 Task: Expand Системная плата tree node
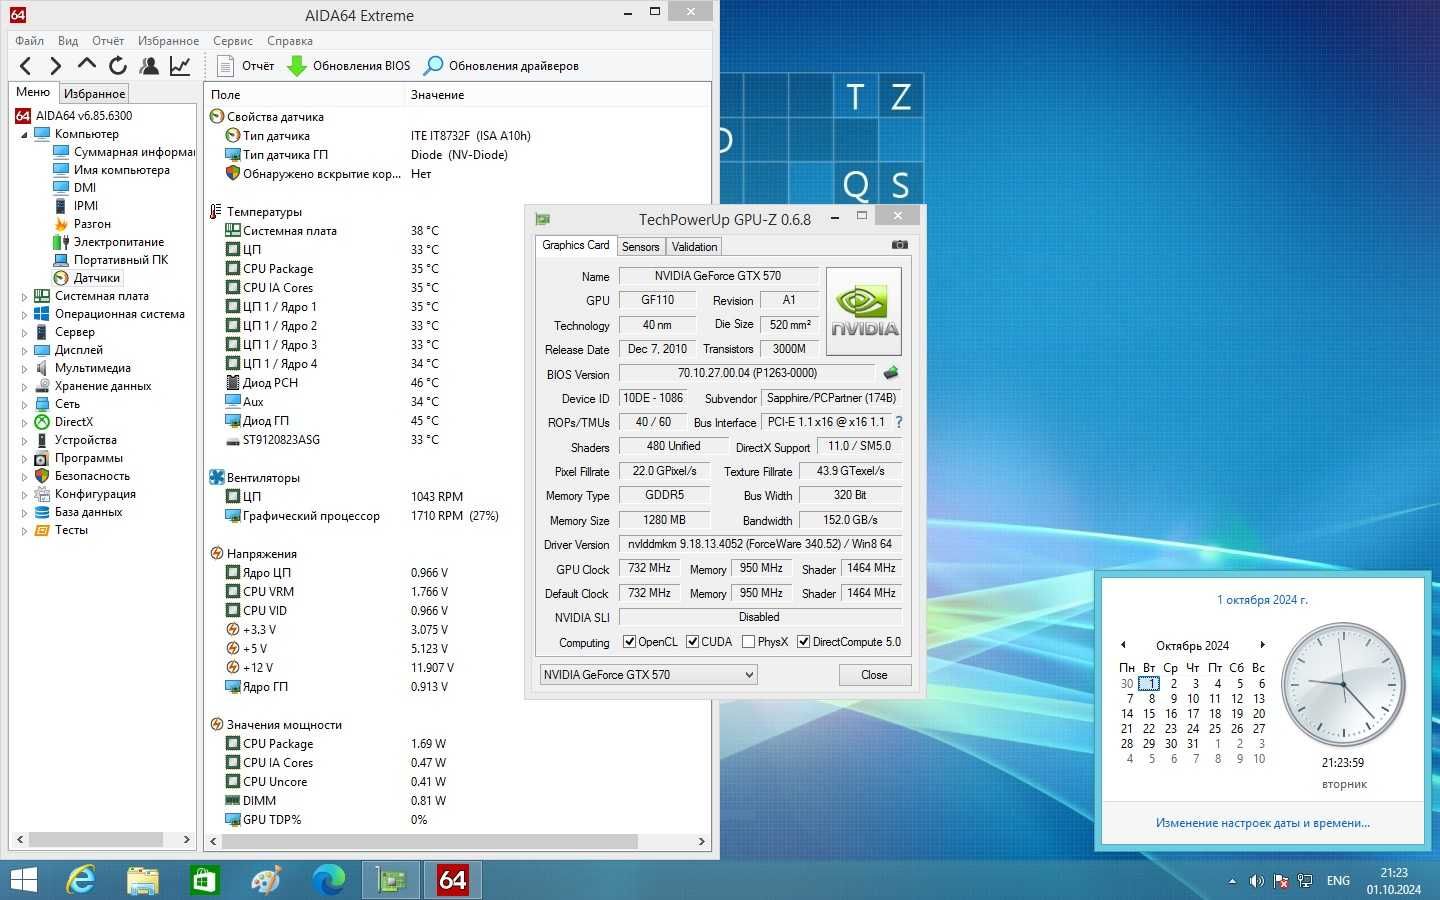[24, 296]
